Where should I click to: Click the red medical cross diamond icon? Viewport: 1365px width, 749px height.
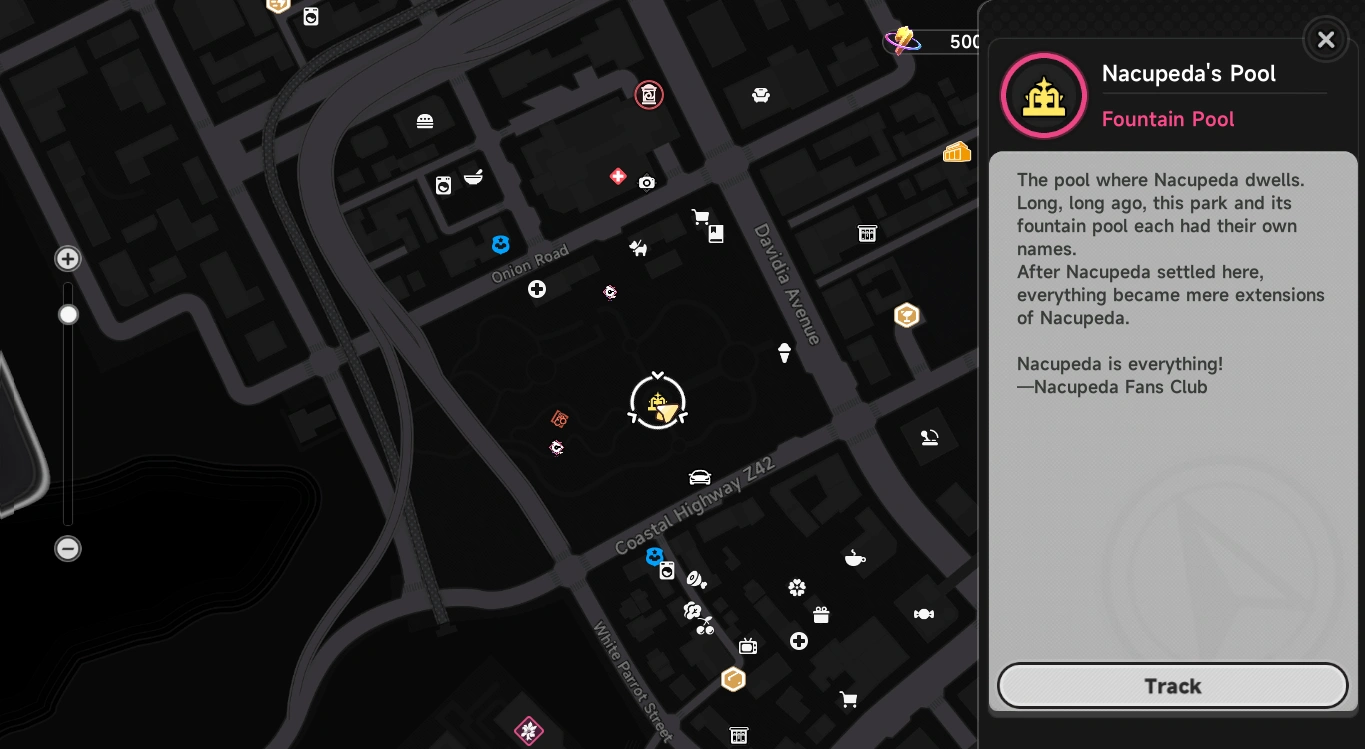(618, 177)
